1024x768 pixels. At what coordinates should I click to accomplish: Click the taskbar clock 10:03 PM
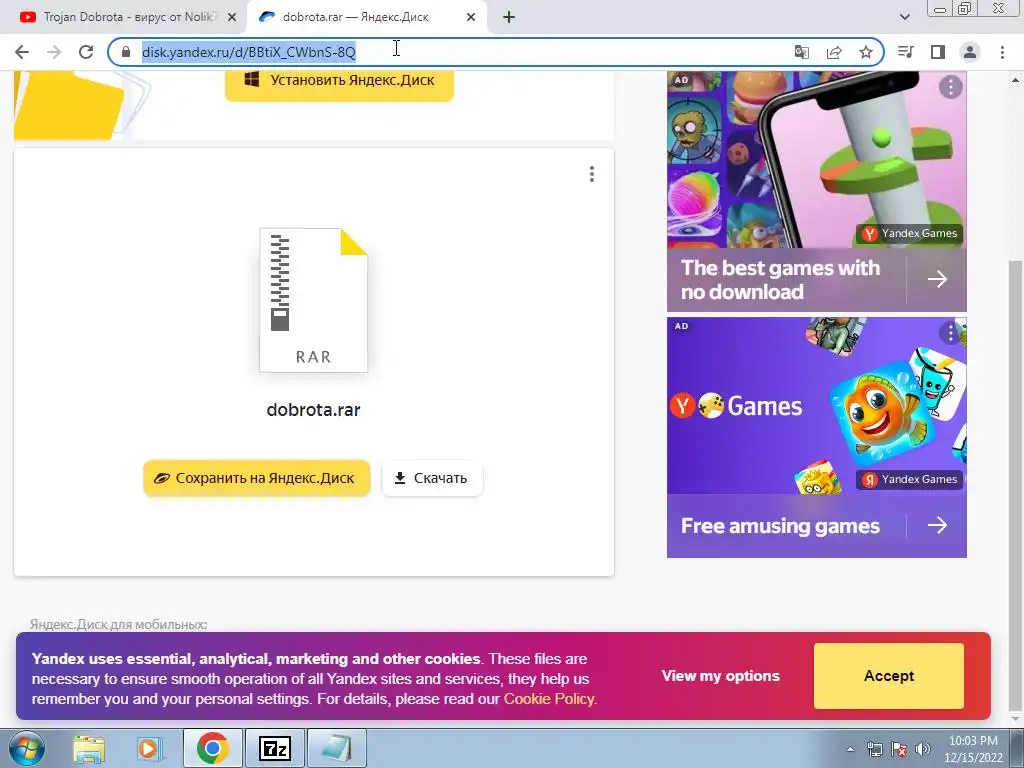click(973, 749)
